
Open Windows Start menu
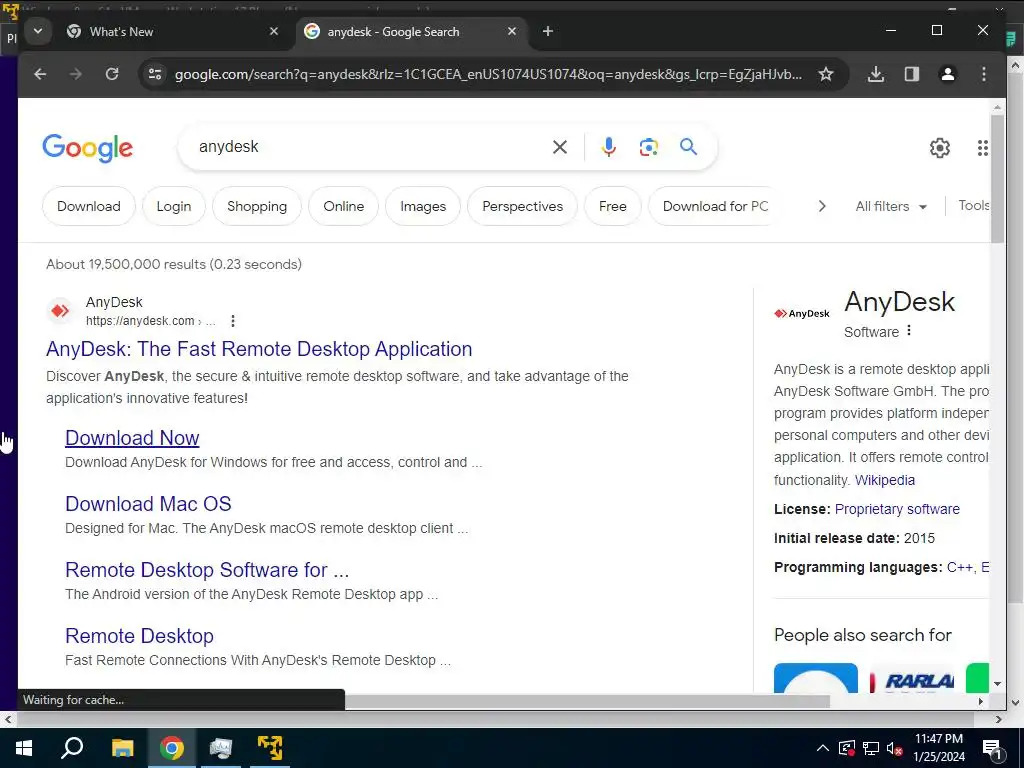(x=24, y=748)
